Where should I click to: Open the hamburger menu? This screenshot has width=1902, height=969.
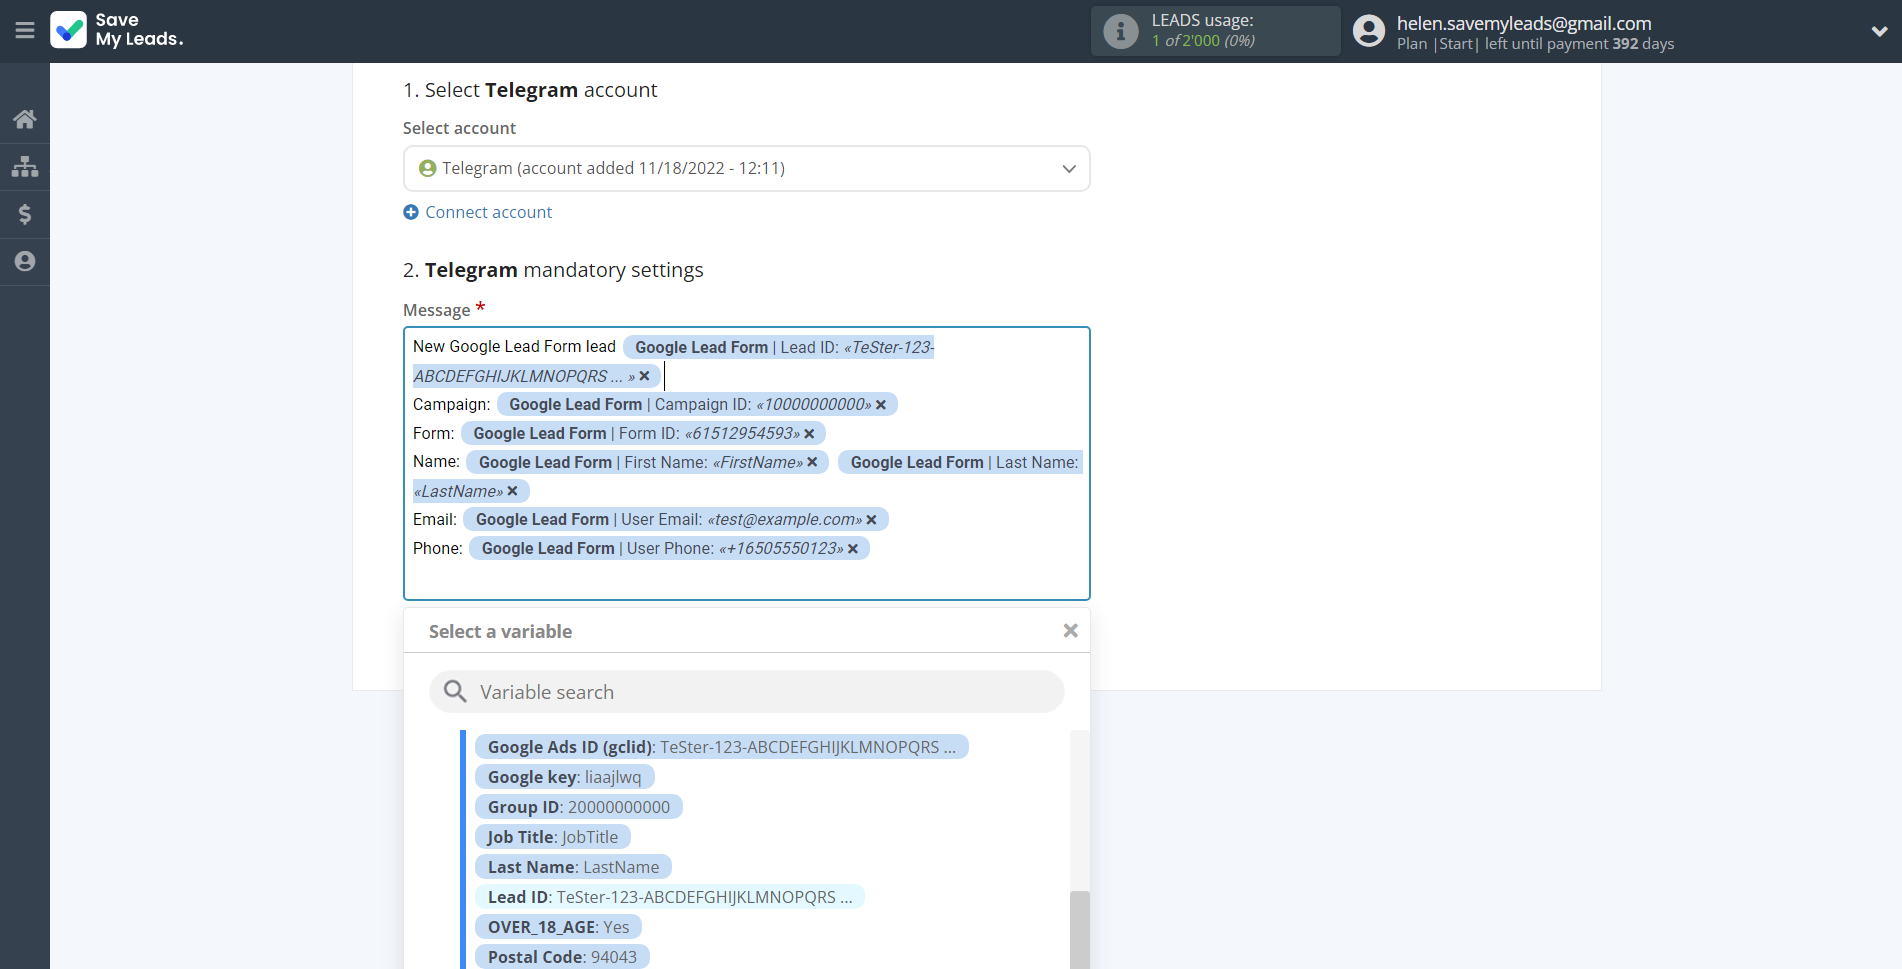tap(25, 31)
